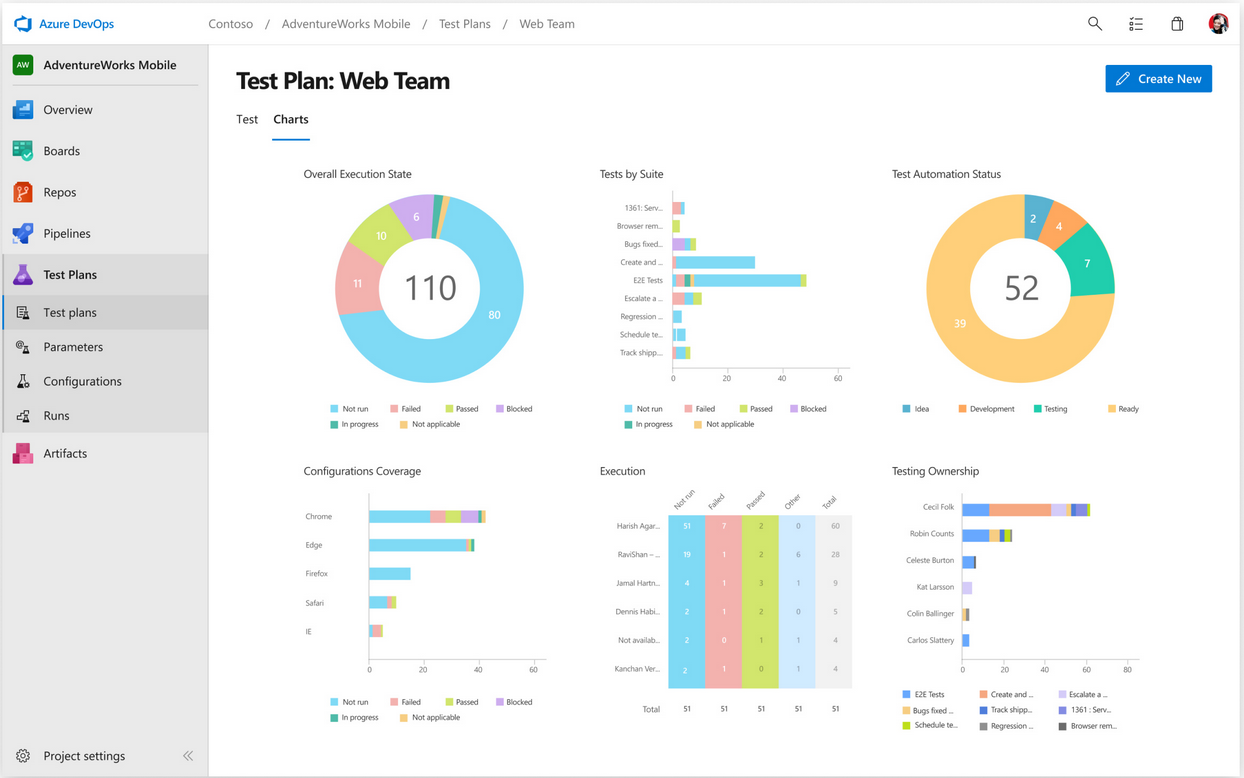1244x778 pixels.
Task: Click E2E Tests swatch in Testing Ownership legend
Action: coord(906,694)
